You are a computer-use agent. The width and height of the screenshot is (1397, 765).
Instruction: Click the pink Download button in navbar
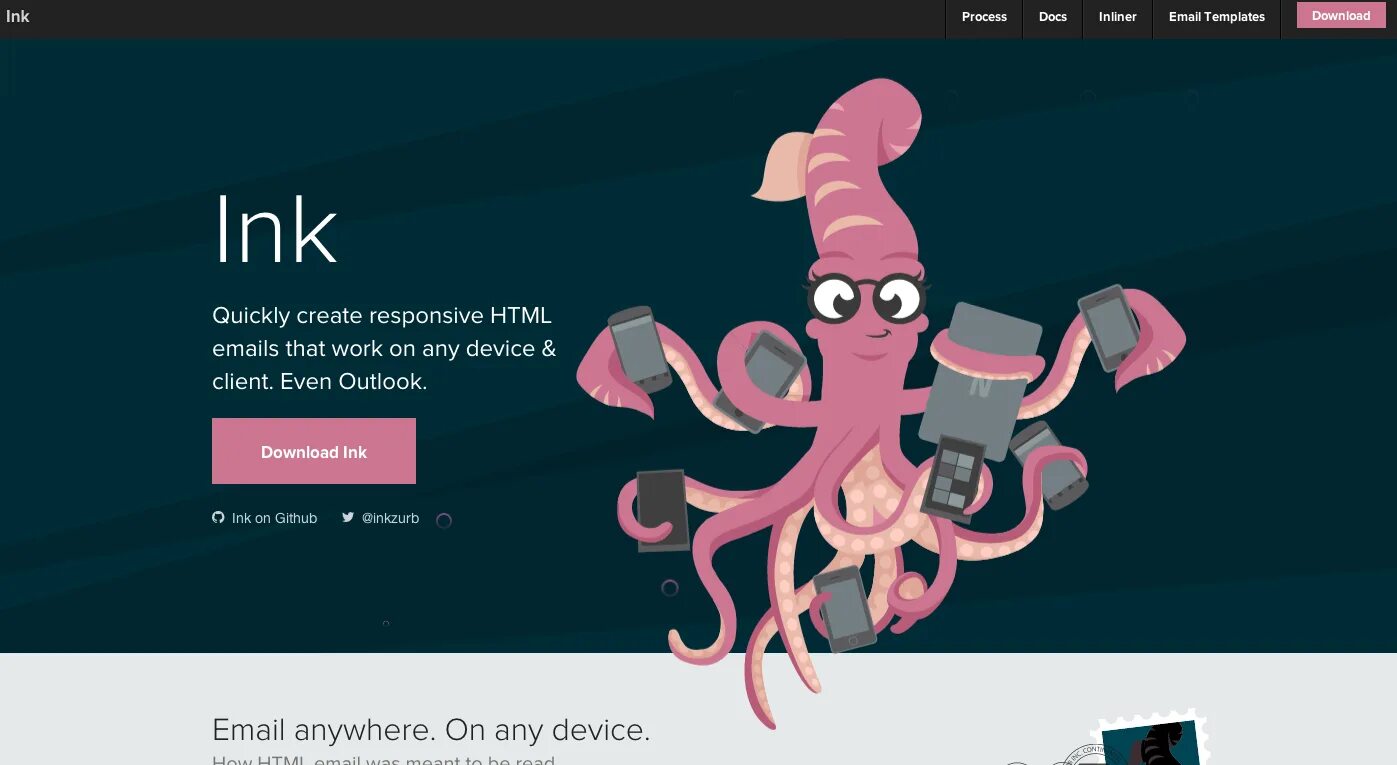coord(1341,15)
